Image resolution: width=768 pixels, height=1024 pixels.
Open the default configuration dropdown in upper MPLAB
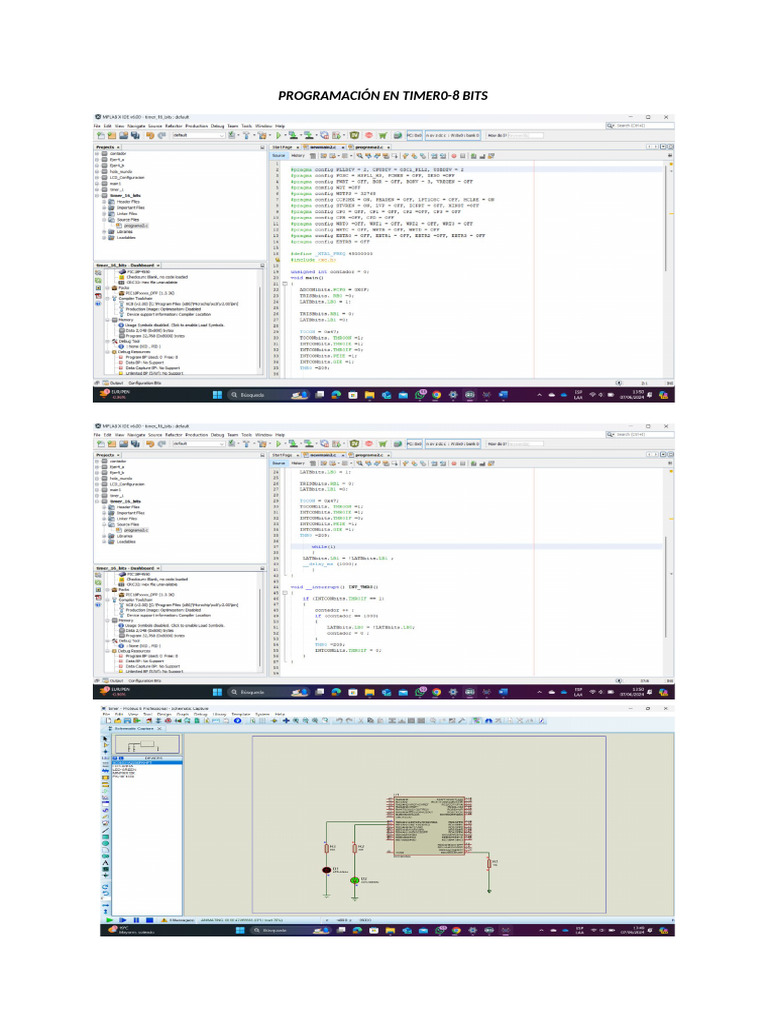[196, 135]
